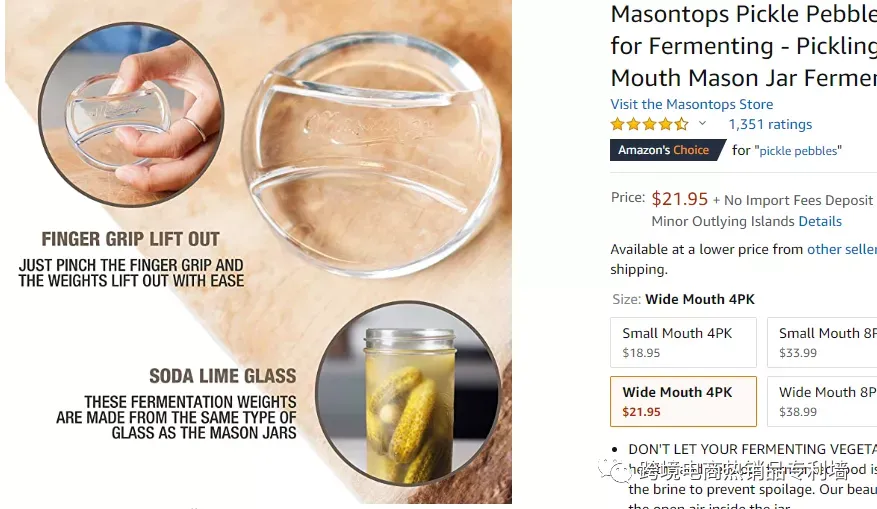Image resolution: width=877 pixels, height=509 pixels.
Task: Select the Small Mouth 8PK size option
Action: pyautogui.click(x=822, y=342)
